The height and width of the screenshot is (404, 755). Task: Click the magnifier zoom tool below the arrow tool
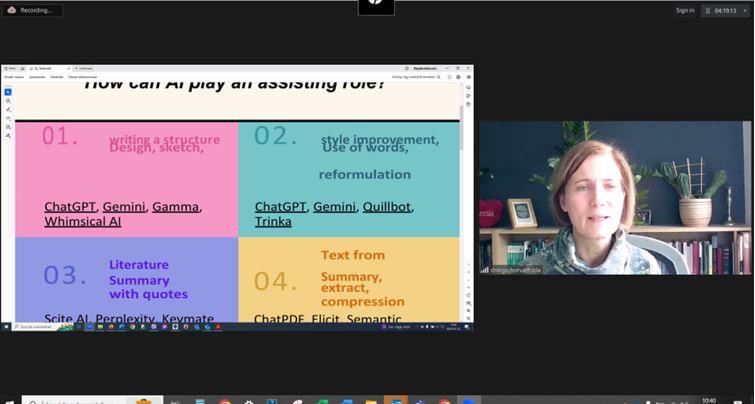(7, 101)
